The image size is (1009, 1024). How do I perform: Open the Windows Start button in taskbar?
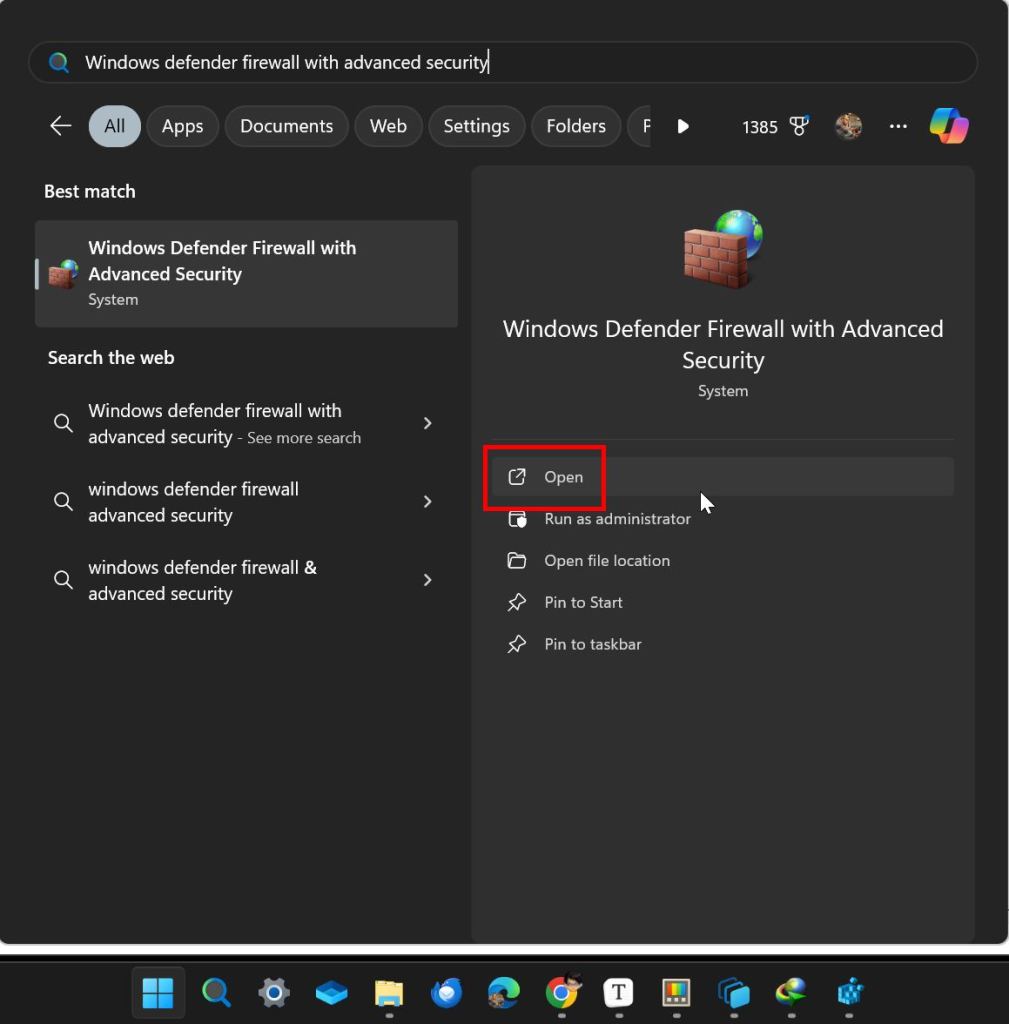157,993
